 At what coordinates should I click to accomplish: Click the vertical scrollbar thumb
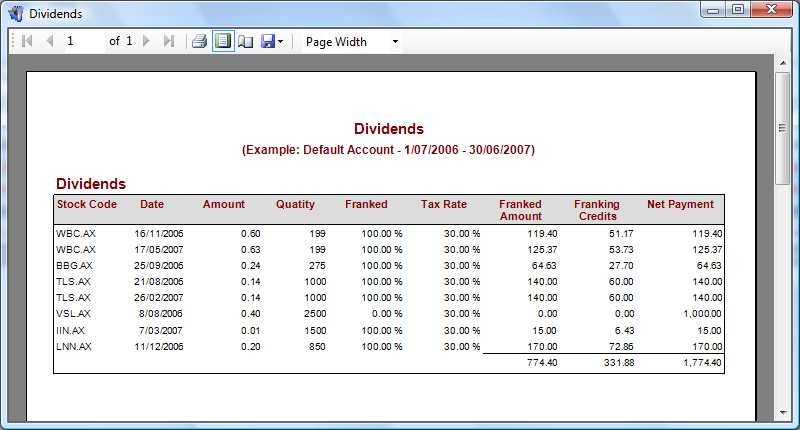(x=783, y=128)
